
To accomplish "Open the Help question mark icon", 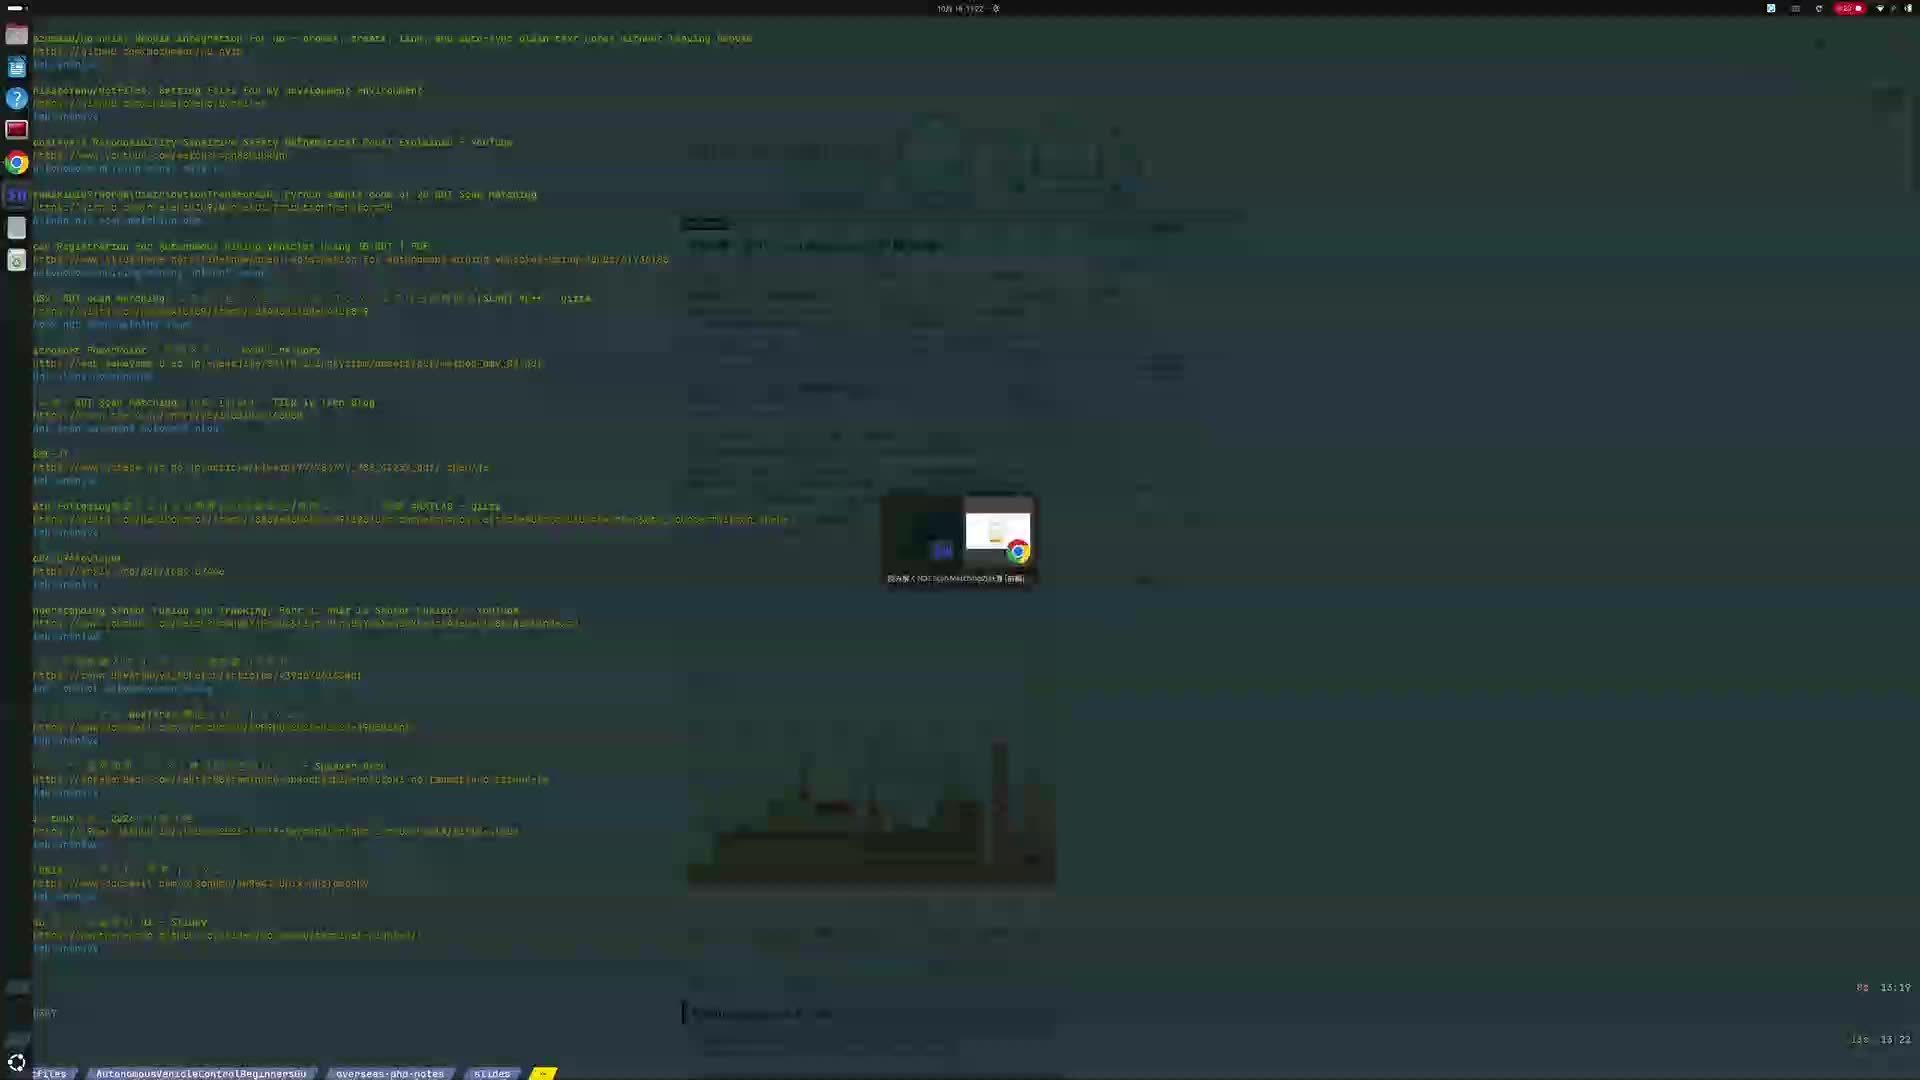I will click(16, 98).
